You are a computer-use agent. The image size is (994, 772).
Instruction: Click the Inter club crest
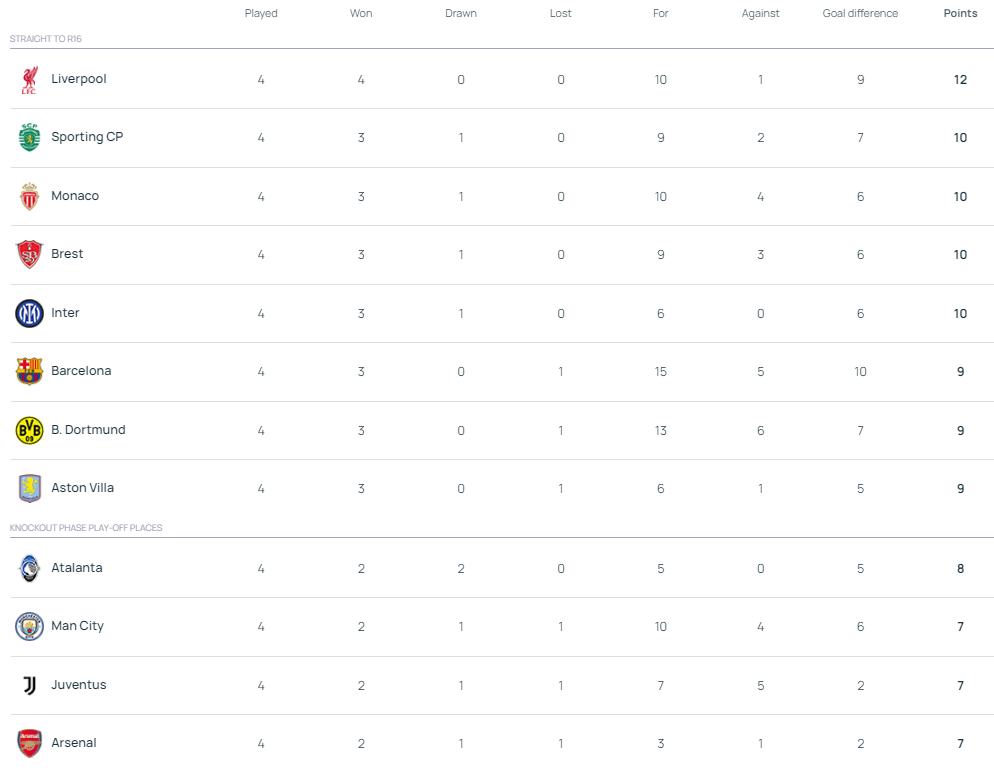[x=29, y=314]
